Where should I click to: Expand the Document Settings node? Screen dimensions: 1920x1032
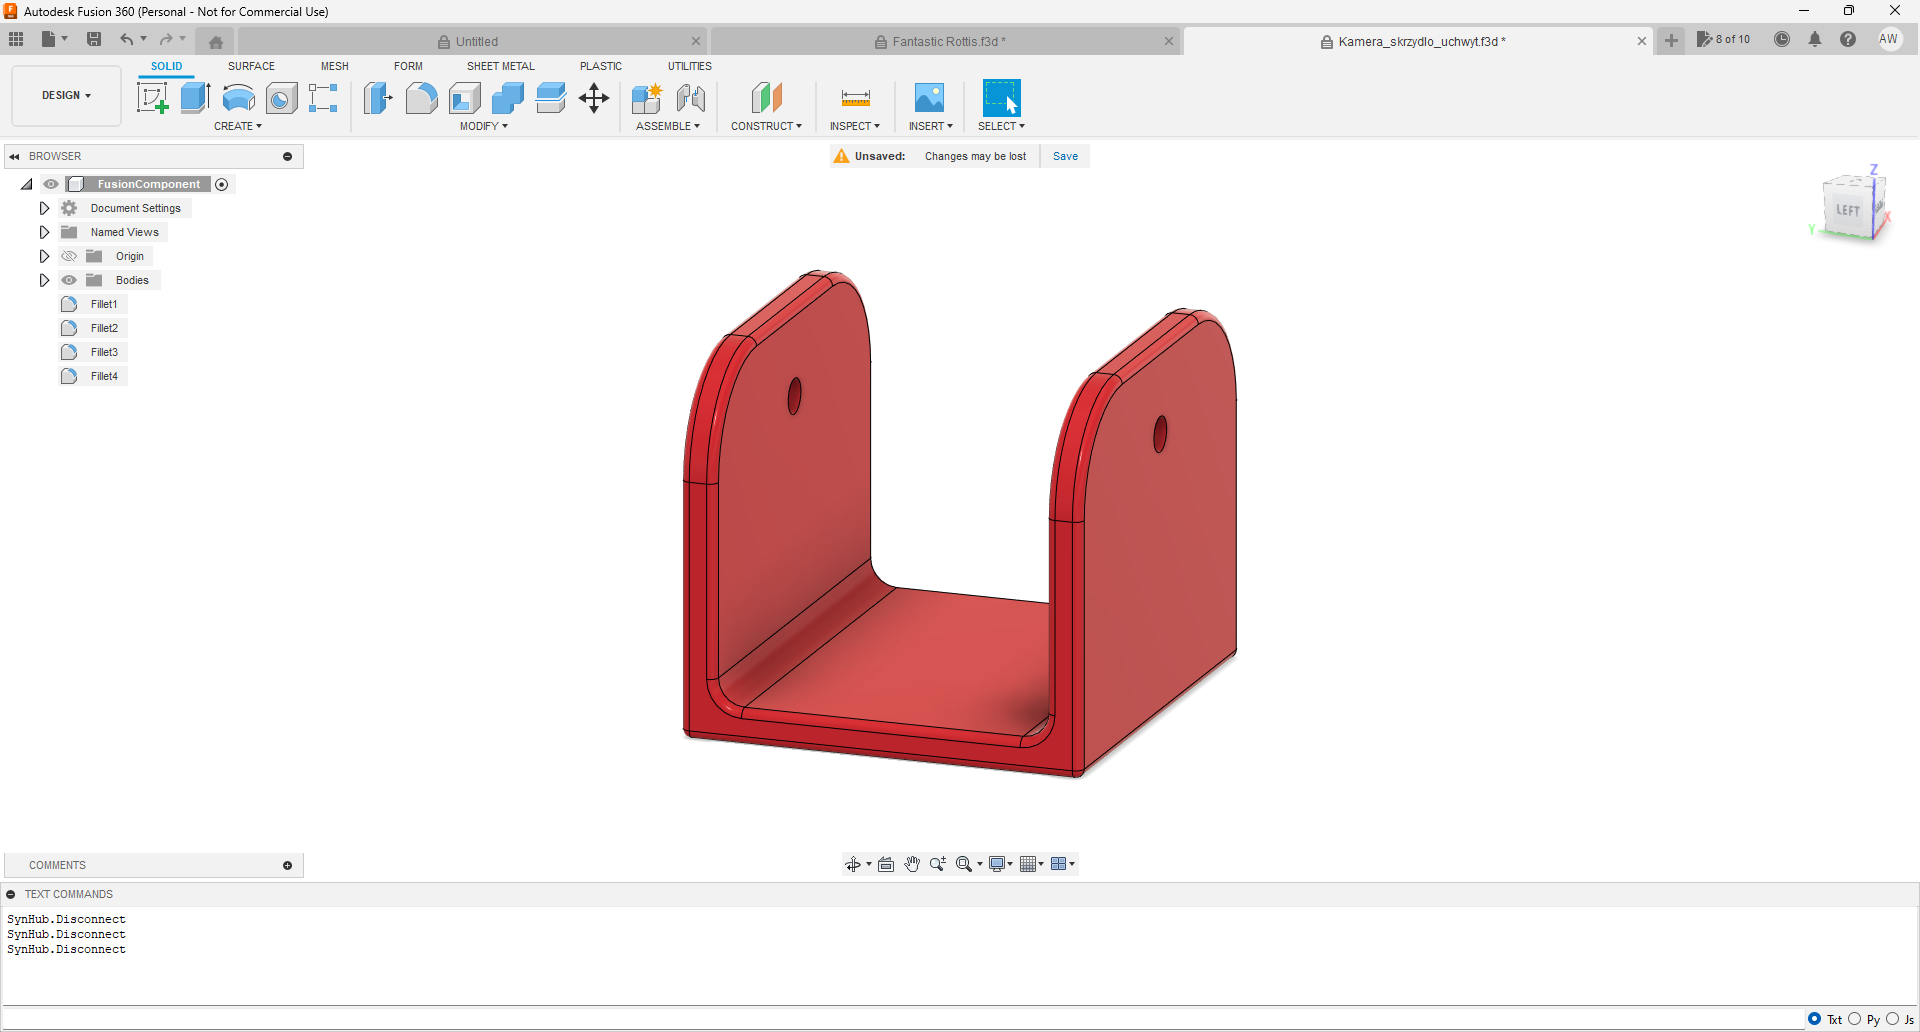click(x=44, y=208)
